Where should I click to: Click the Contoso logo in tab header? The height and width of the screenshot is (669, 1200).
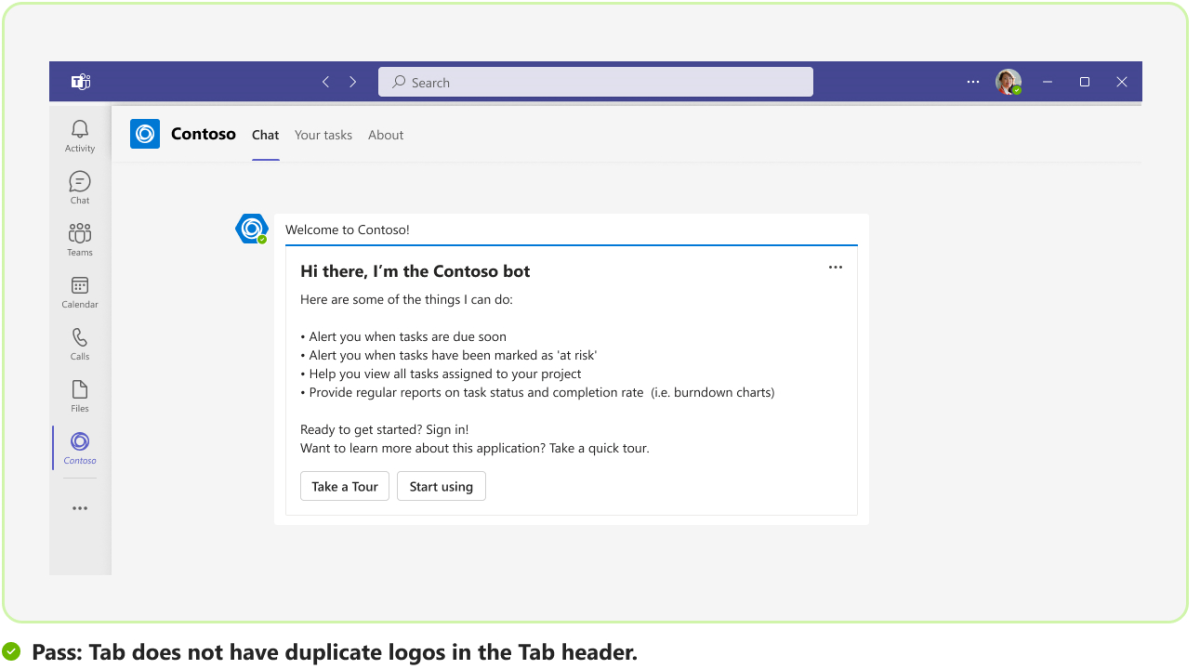coord(145,134)
